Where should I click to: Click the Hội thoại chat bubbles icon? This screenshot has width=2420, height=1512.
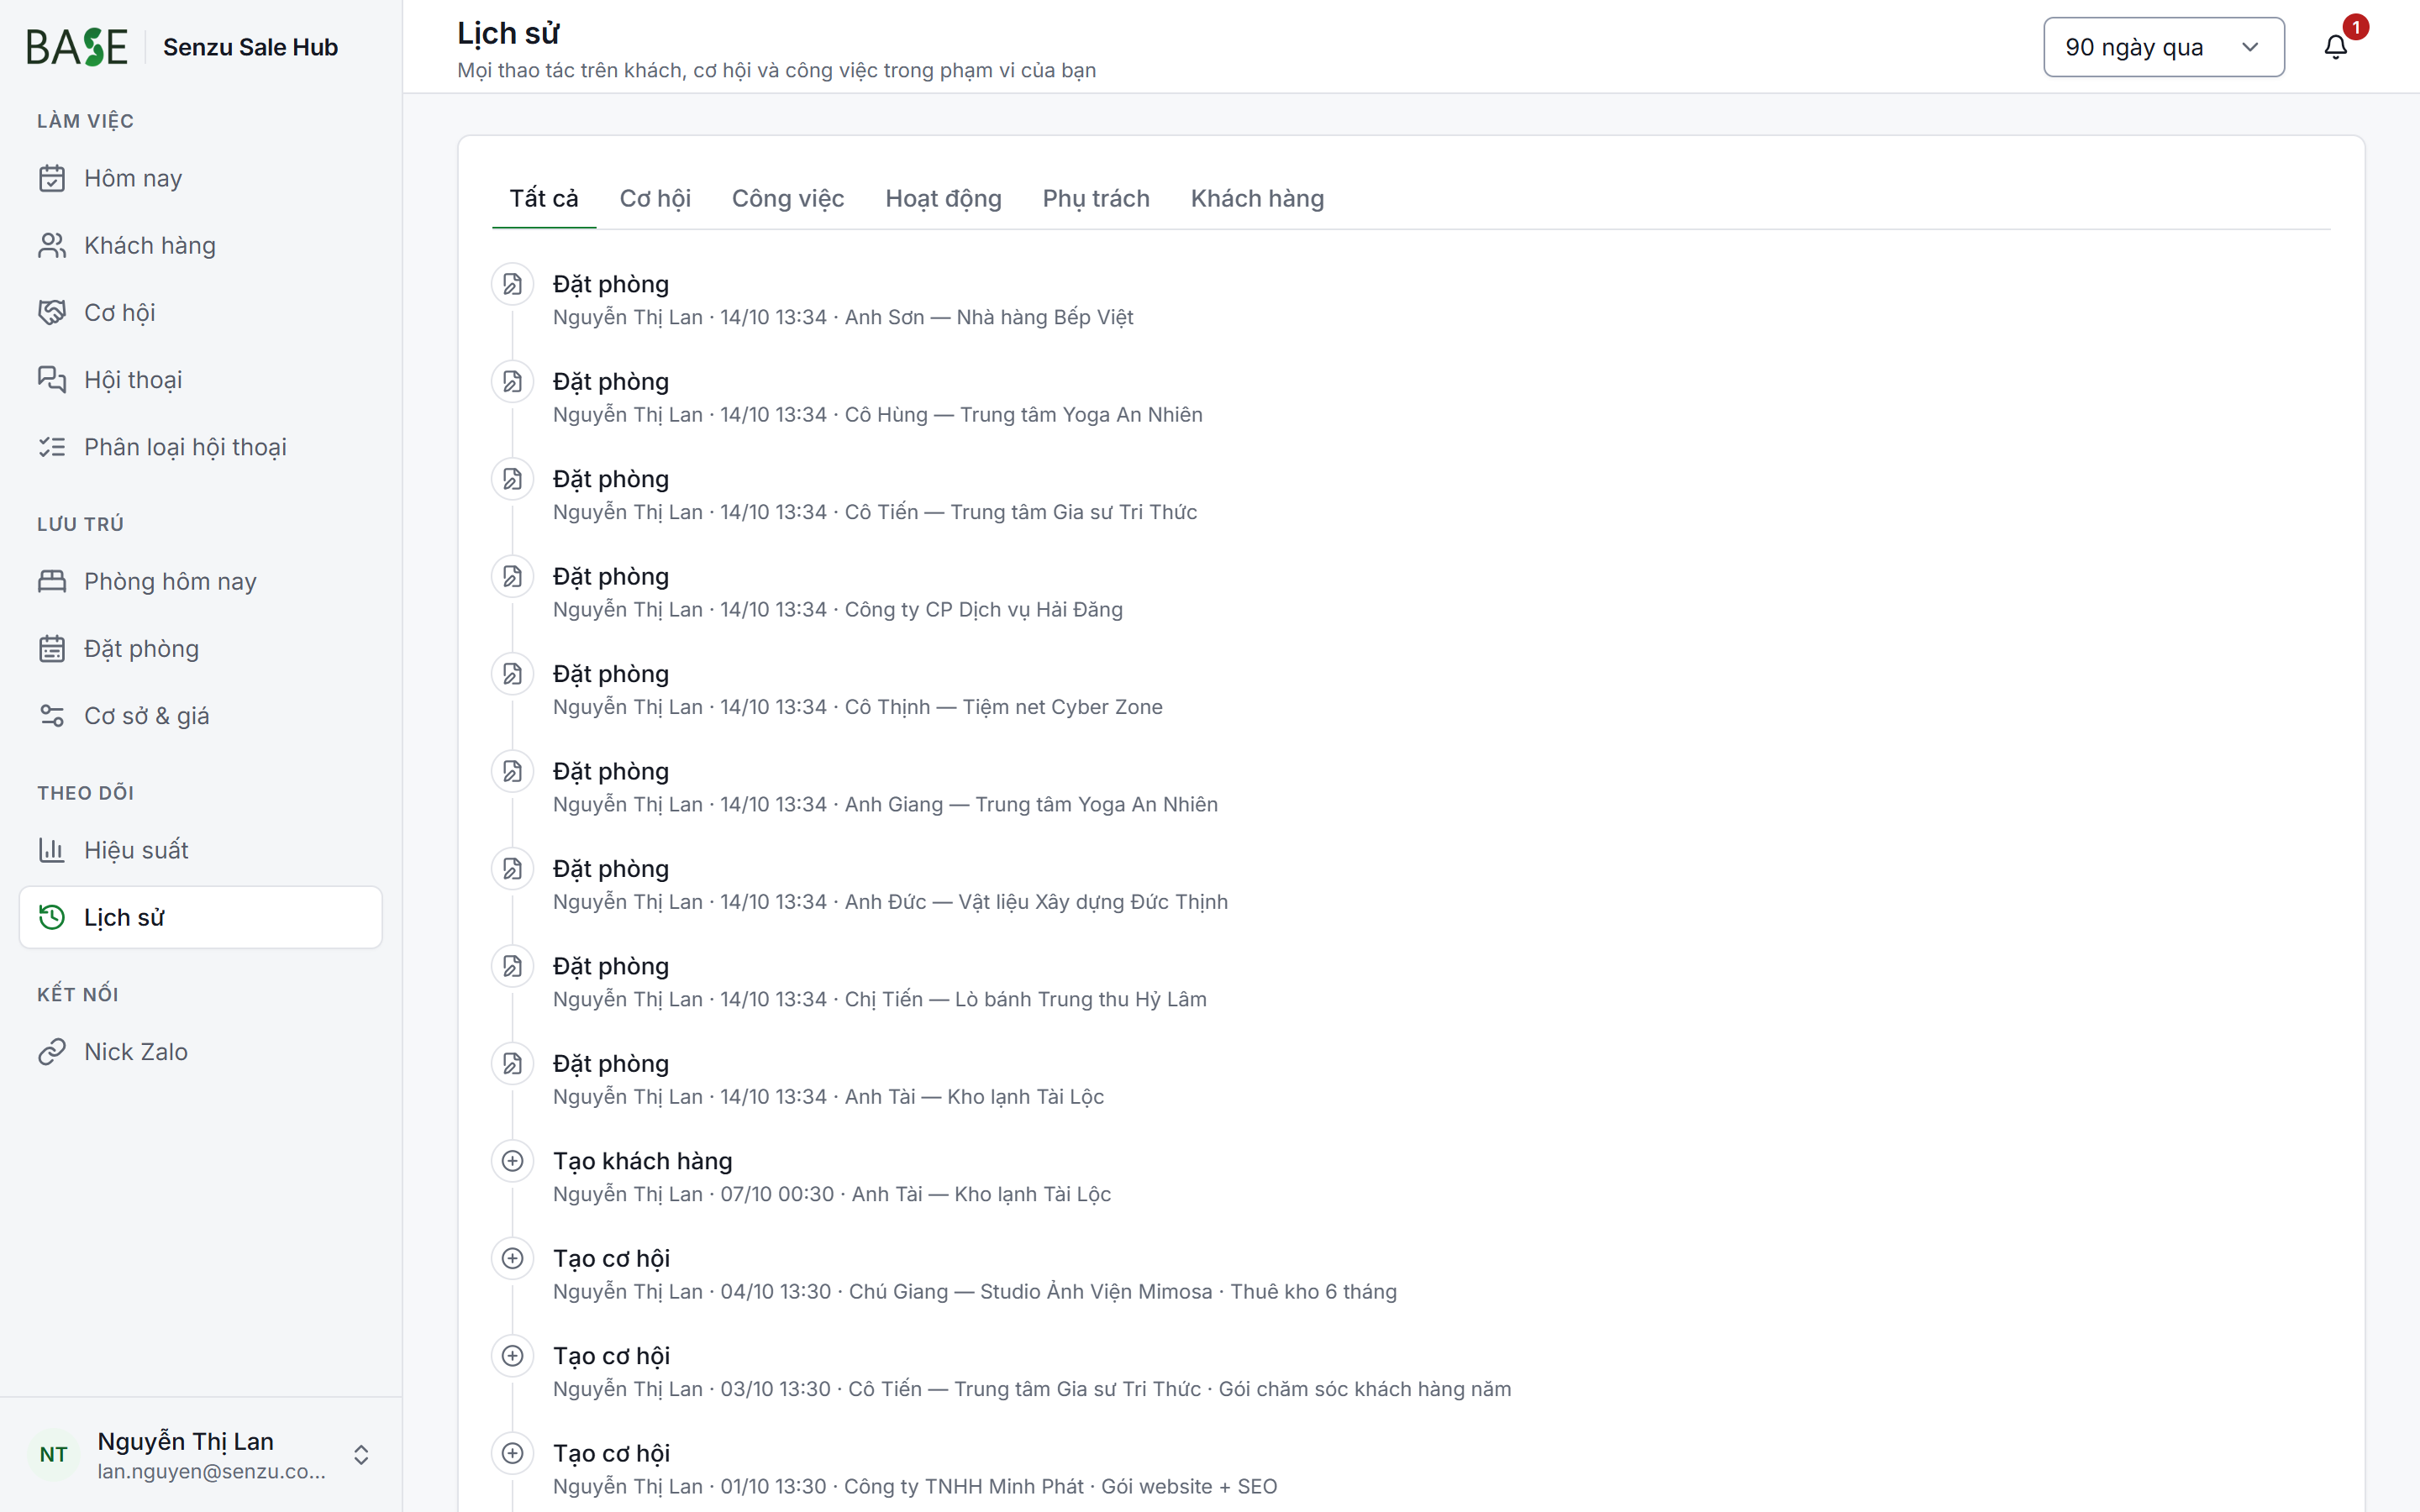tap(52, 379)
